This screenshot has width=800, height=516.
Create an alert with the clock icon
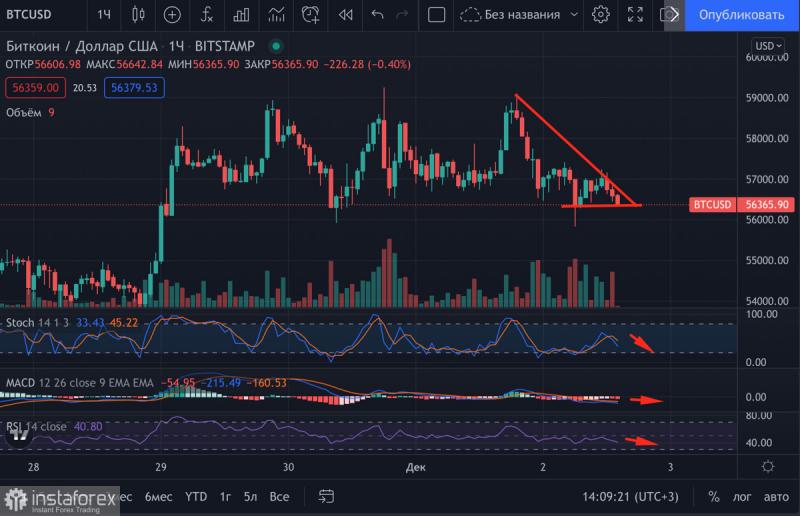[x=310, y=14]
